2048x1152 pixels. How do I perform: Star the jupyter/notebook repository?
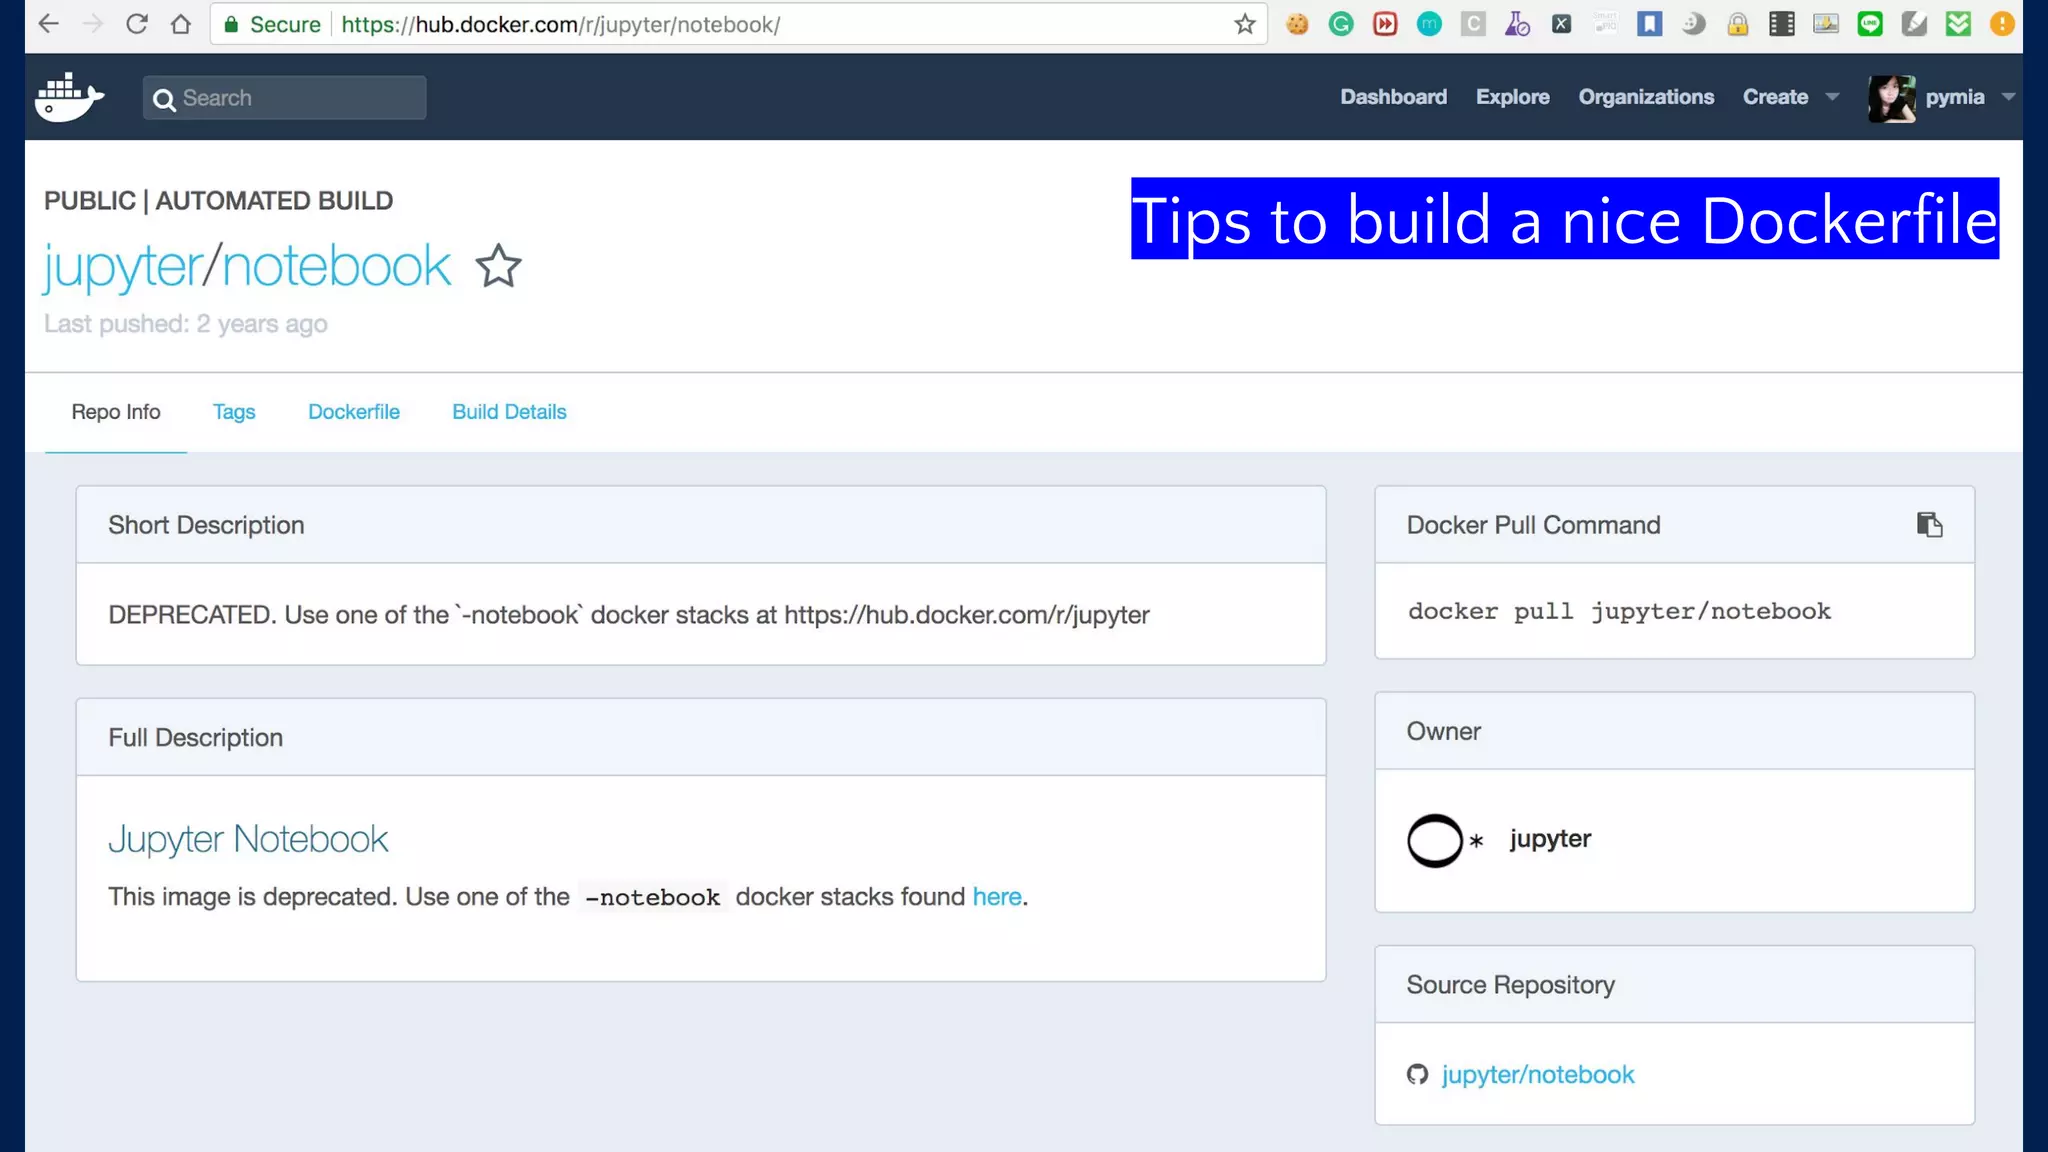click(498, 266)
